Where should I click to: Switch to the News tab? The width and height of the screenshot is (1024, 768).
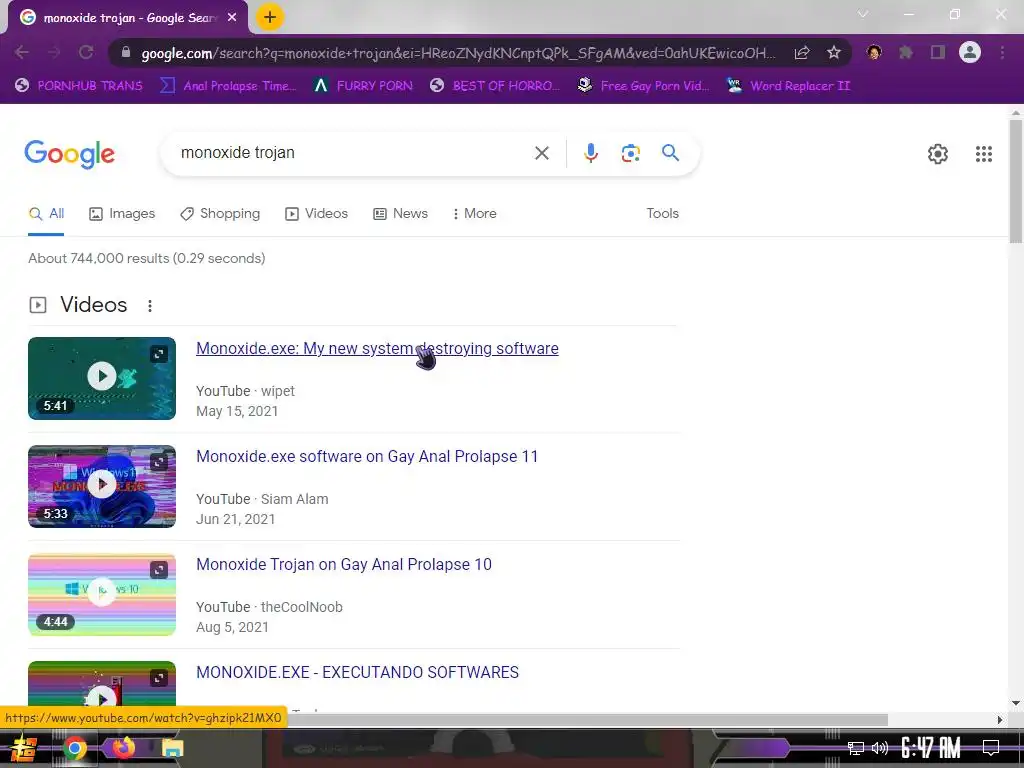point(400,214)
